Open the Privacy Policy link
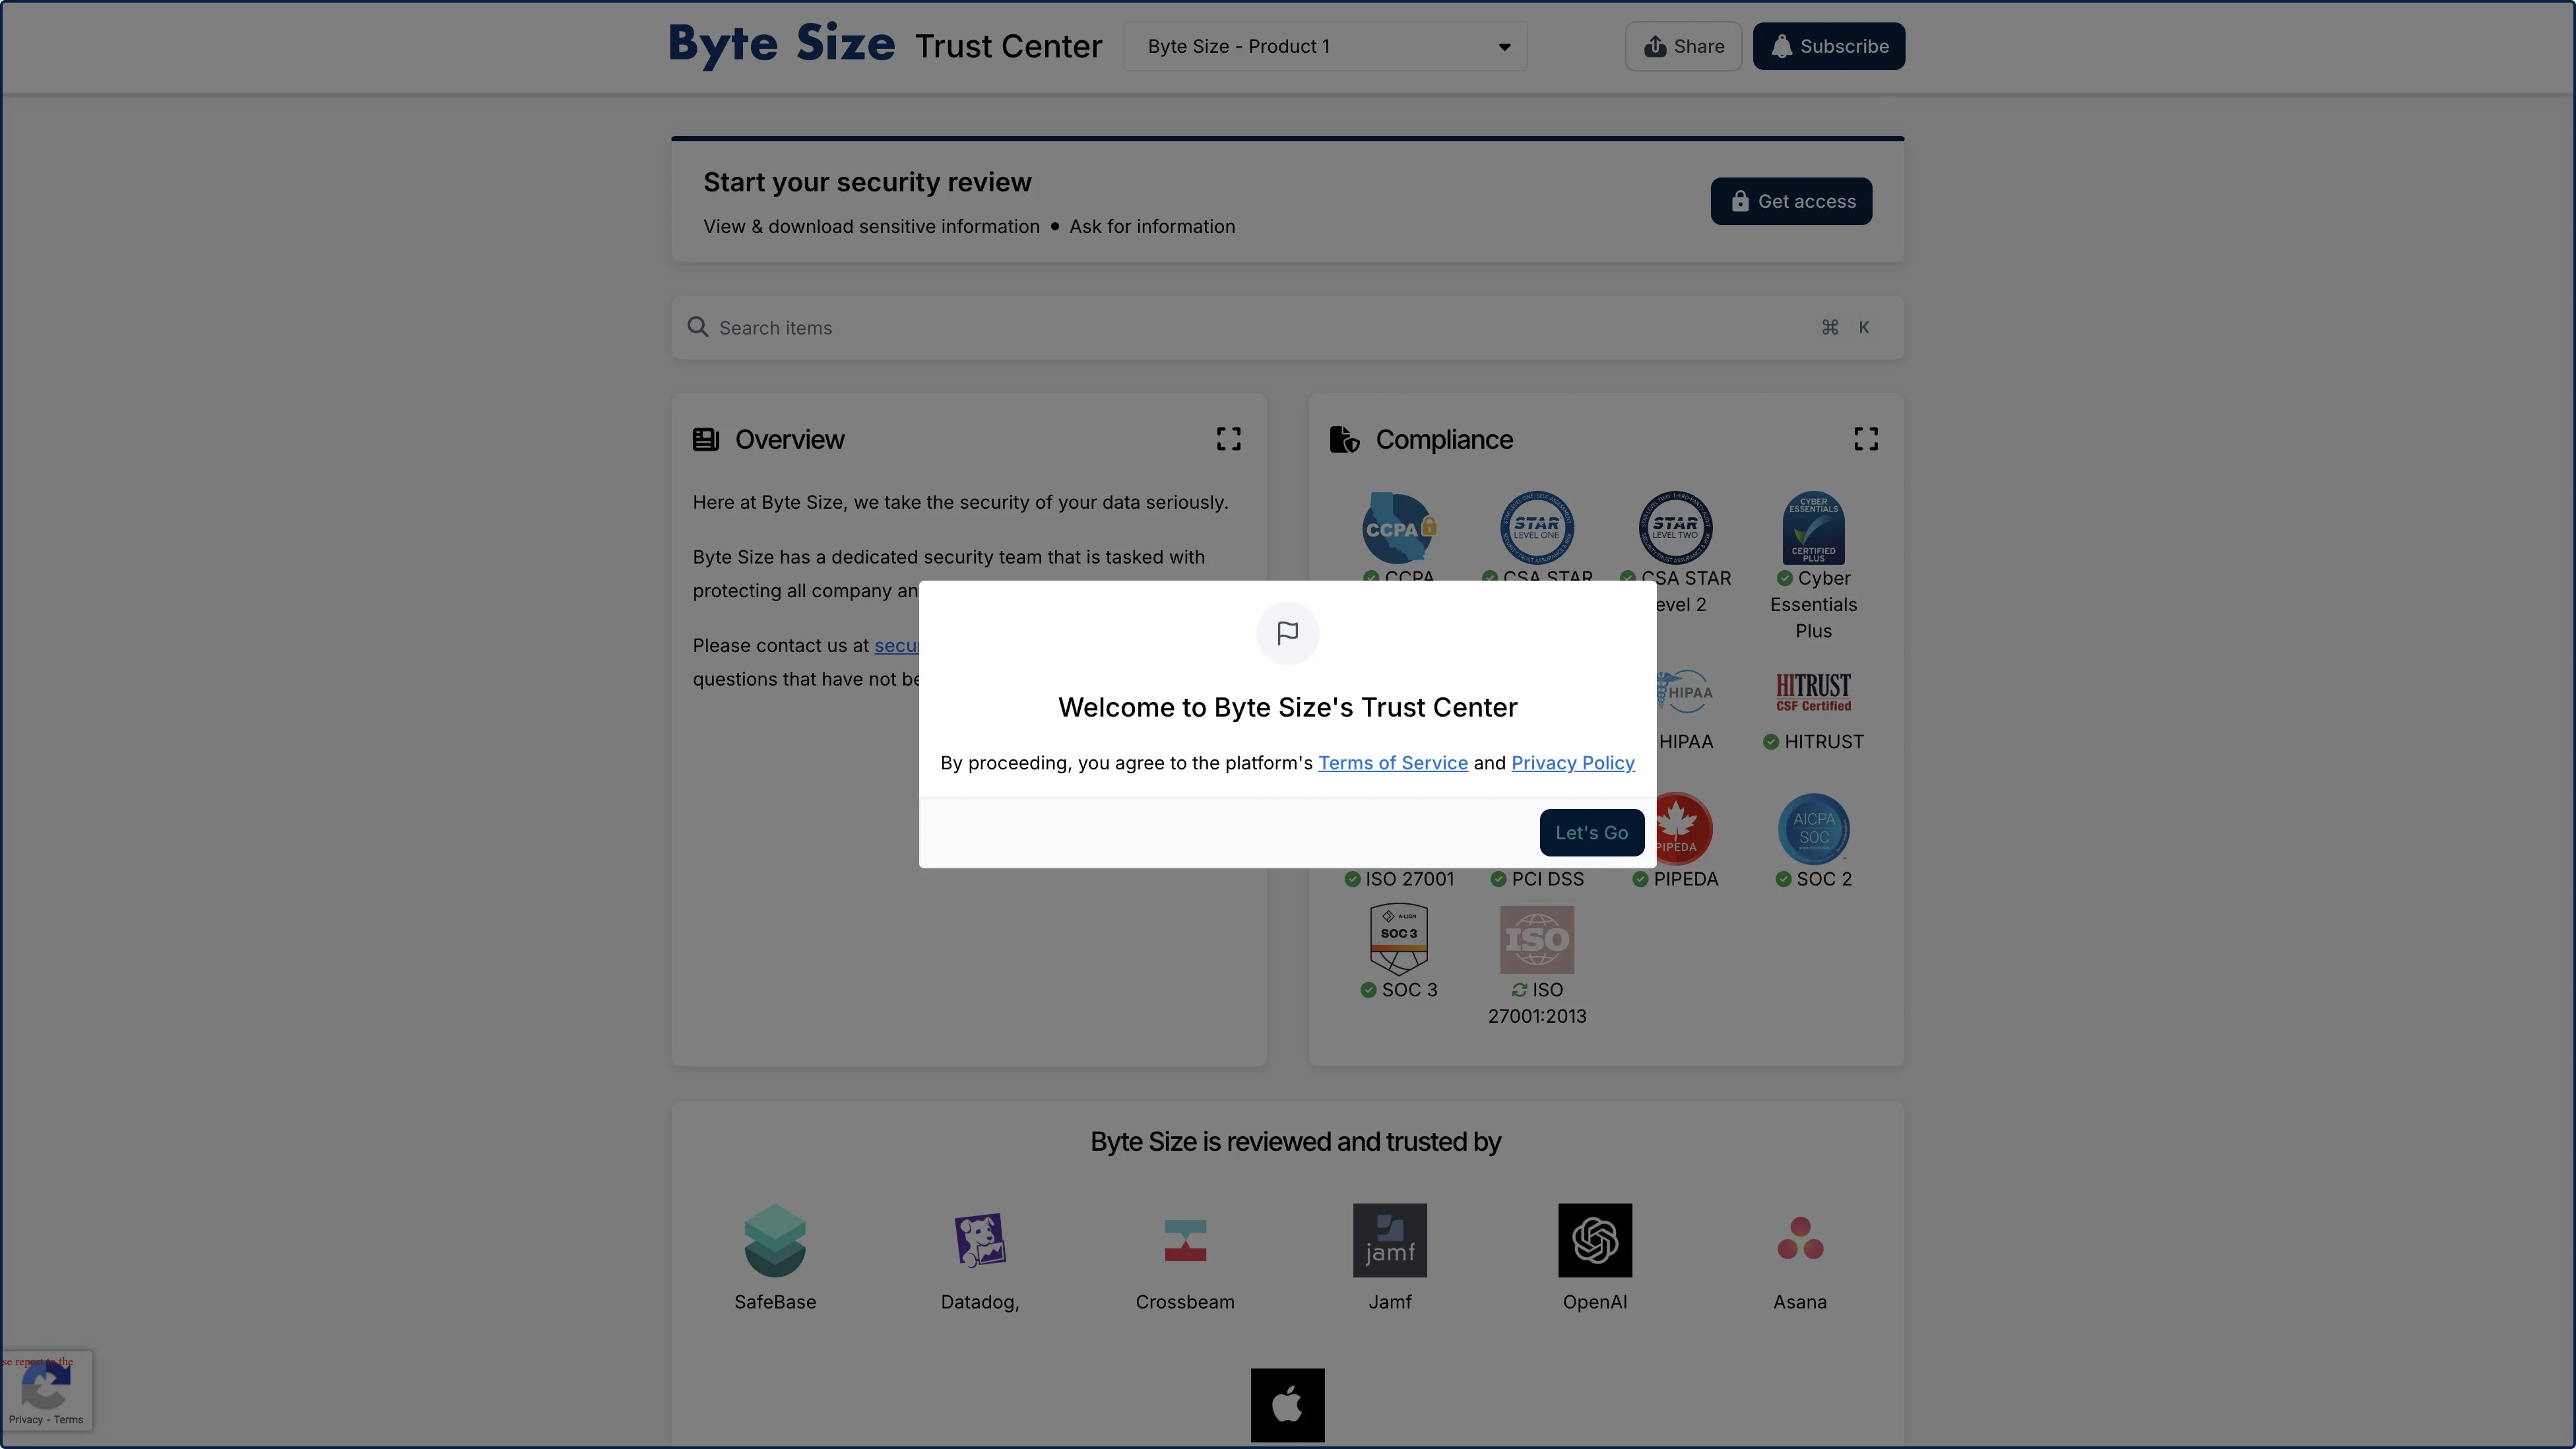This screenshot has height=1449, width=2576. pyautogui.click(x=1572, y=763)
